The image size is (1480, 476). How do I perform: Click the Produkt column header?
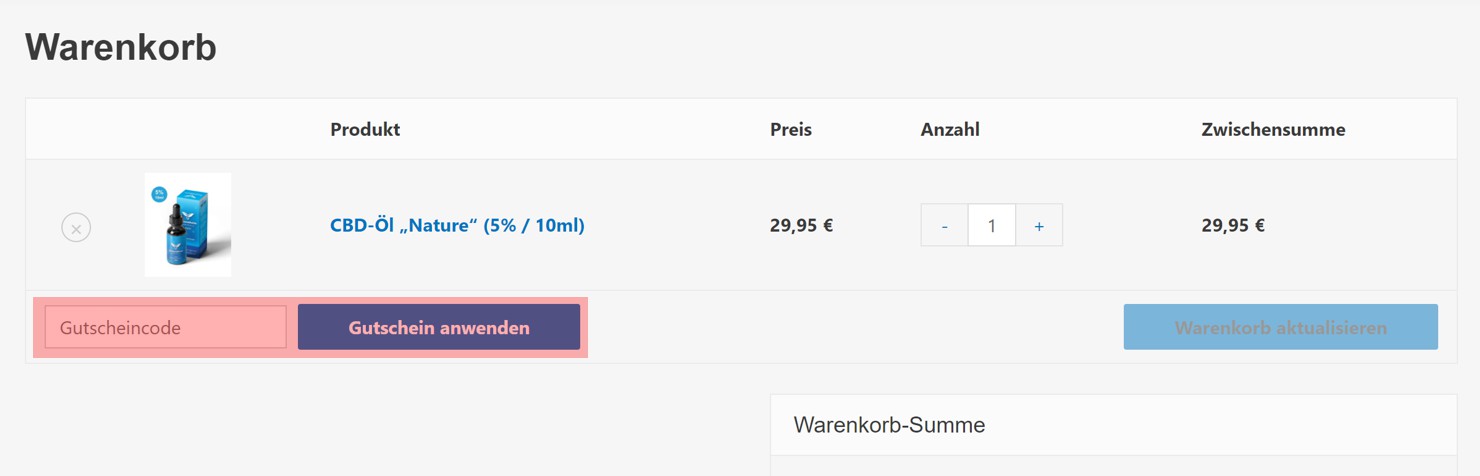click(x=365, y=129)
